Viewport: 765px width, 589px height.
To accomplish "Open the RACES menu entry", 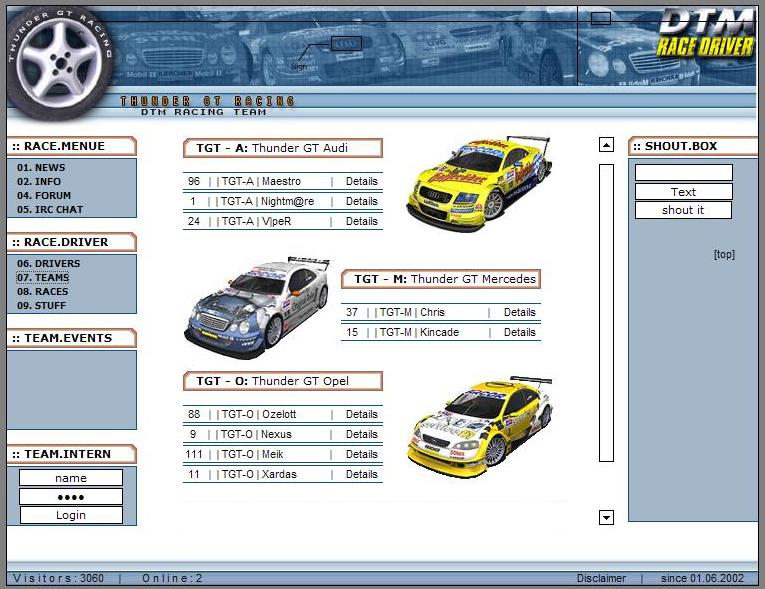I will tap(43, 292).
